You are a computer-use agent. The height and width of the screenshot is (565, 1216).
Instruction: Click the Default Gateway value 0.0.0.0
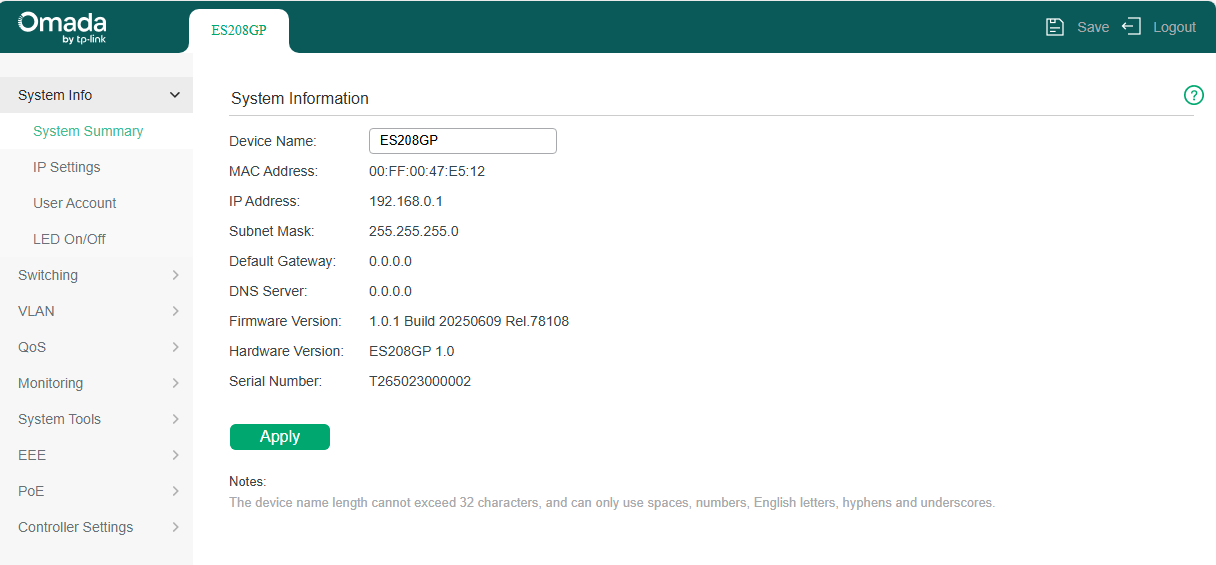click(x=390, y=261)
